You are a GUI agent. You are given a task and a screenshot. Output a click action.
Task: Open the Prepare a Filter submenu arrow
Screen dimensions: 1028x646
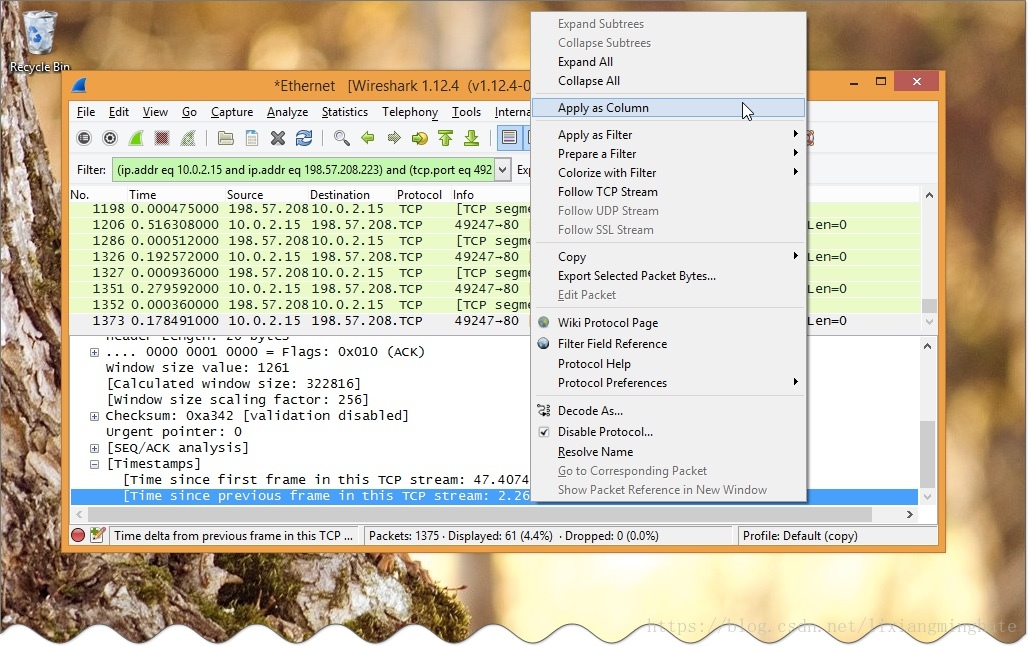[795, 153]
